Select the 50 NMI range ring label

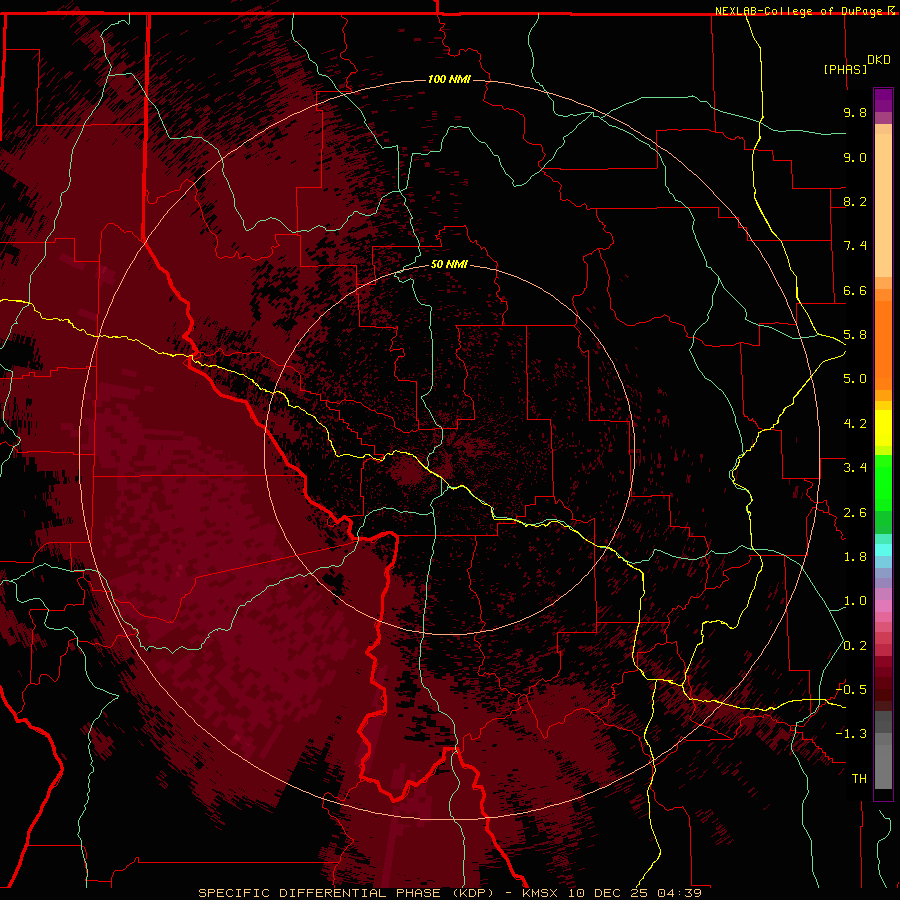(449, 264)
